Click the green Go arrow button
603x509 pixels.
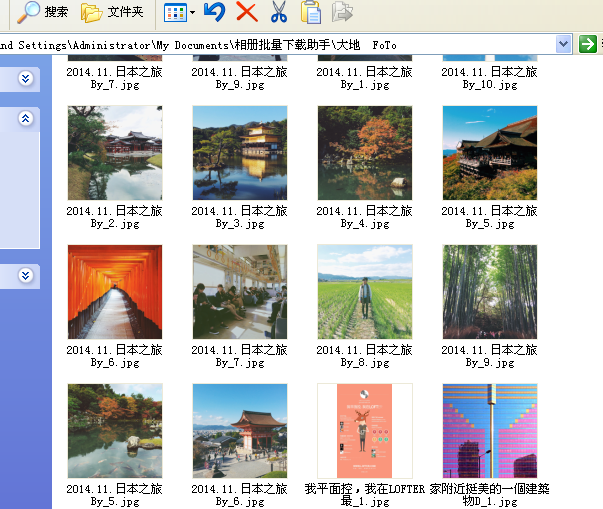tap(588, 44)
